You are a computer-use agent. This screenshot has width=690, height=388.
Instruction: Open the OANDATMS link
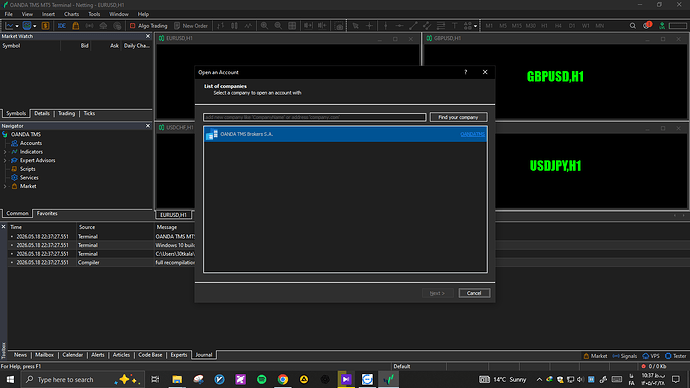472,134
